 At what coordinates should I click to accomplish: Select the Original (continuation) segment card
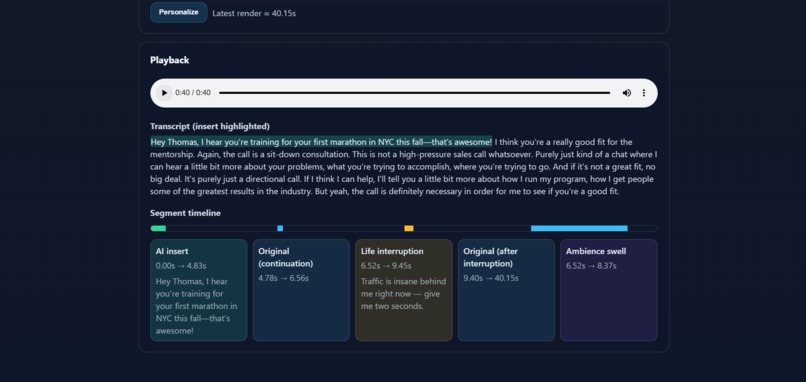pos(301,290)
